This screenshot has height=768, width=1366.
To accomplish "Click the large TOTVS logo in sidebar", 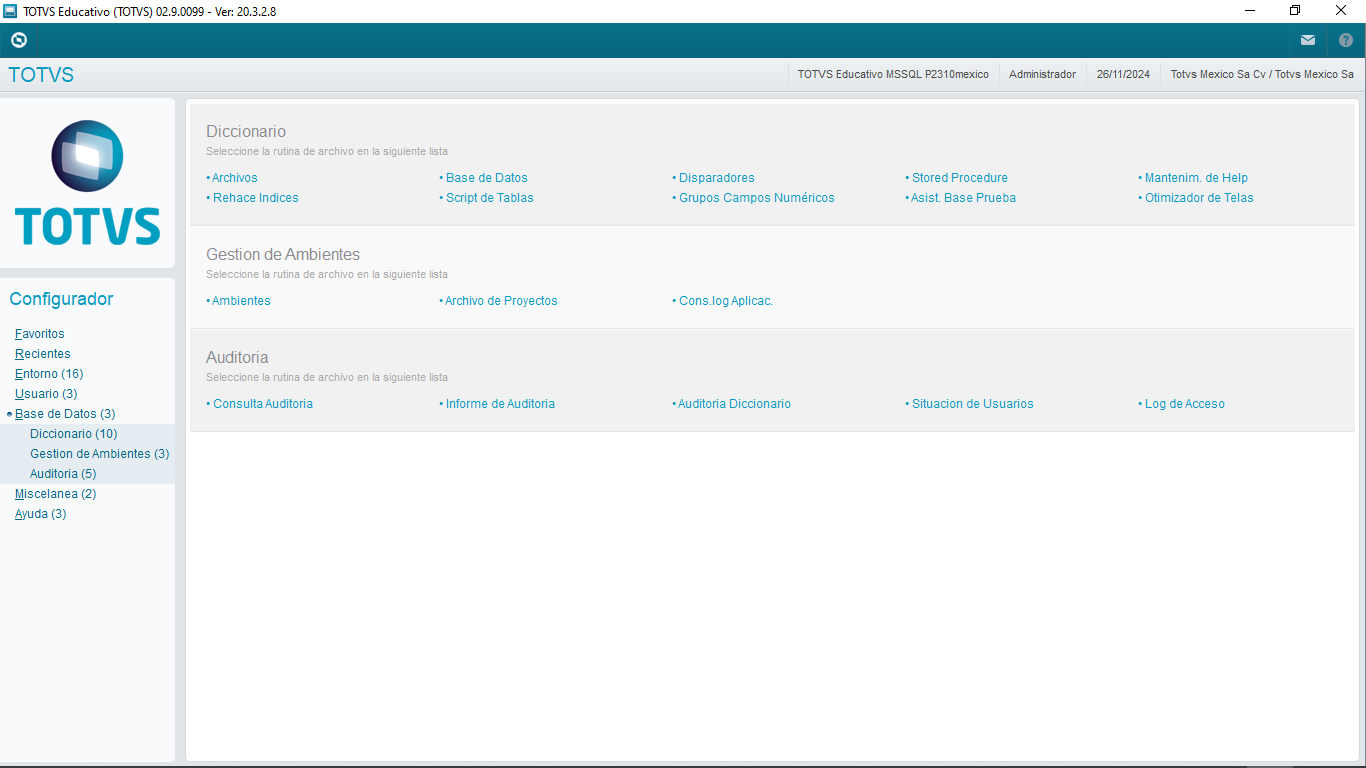I will click(87, 182).
